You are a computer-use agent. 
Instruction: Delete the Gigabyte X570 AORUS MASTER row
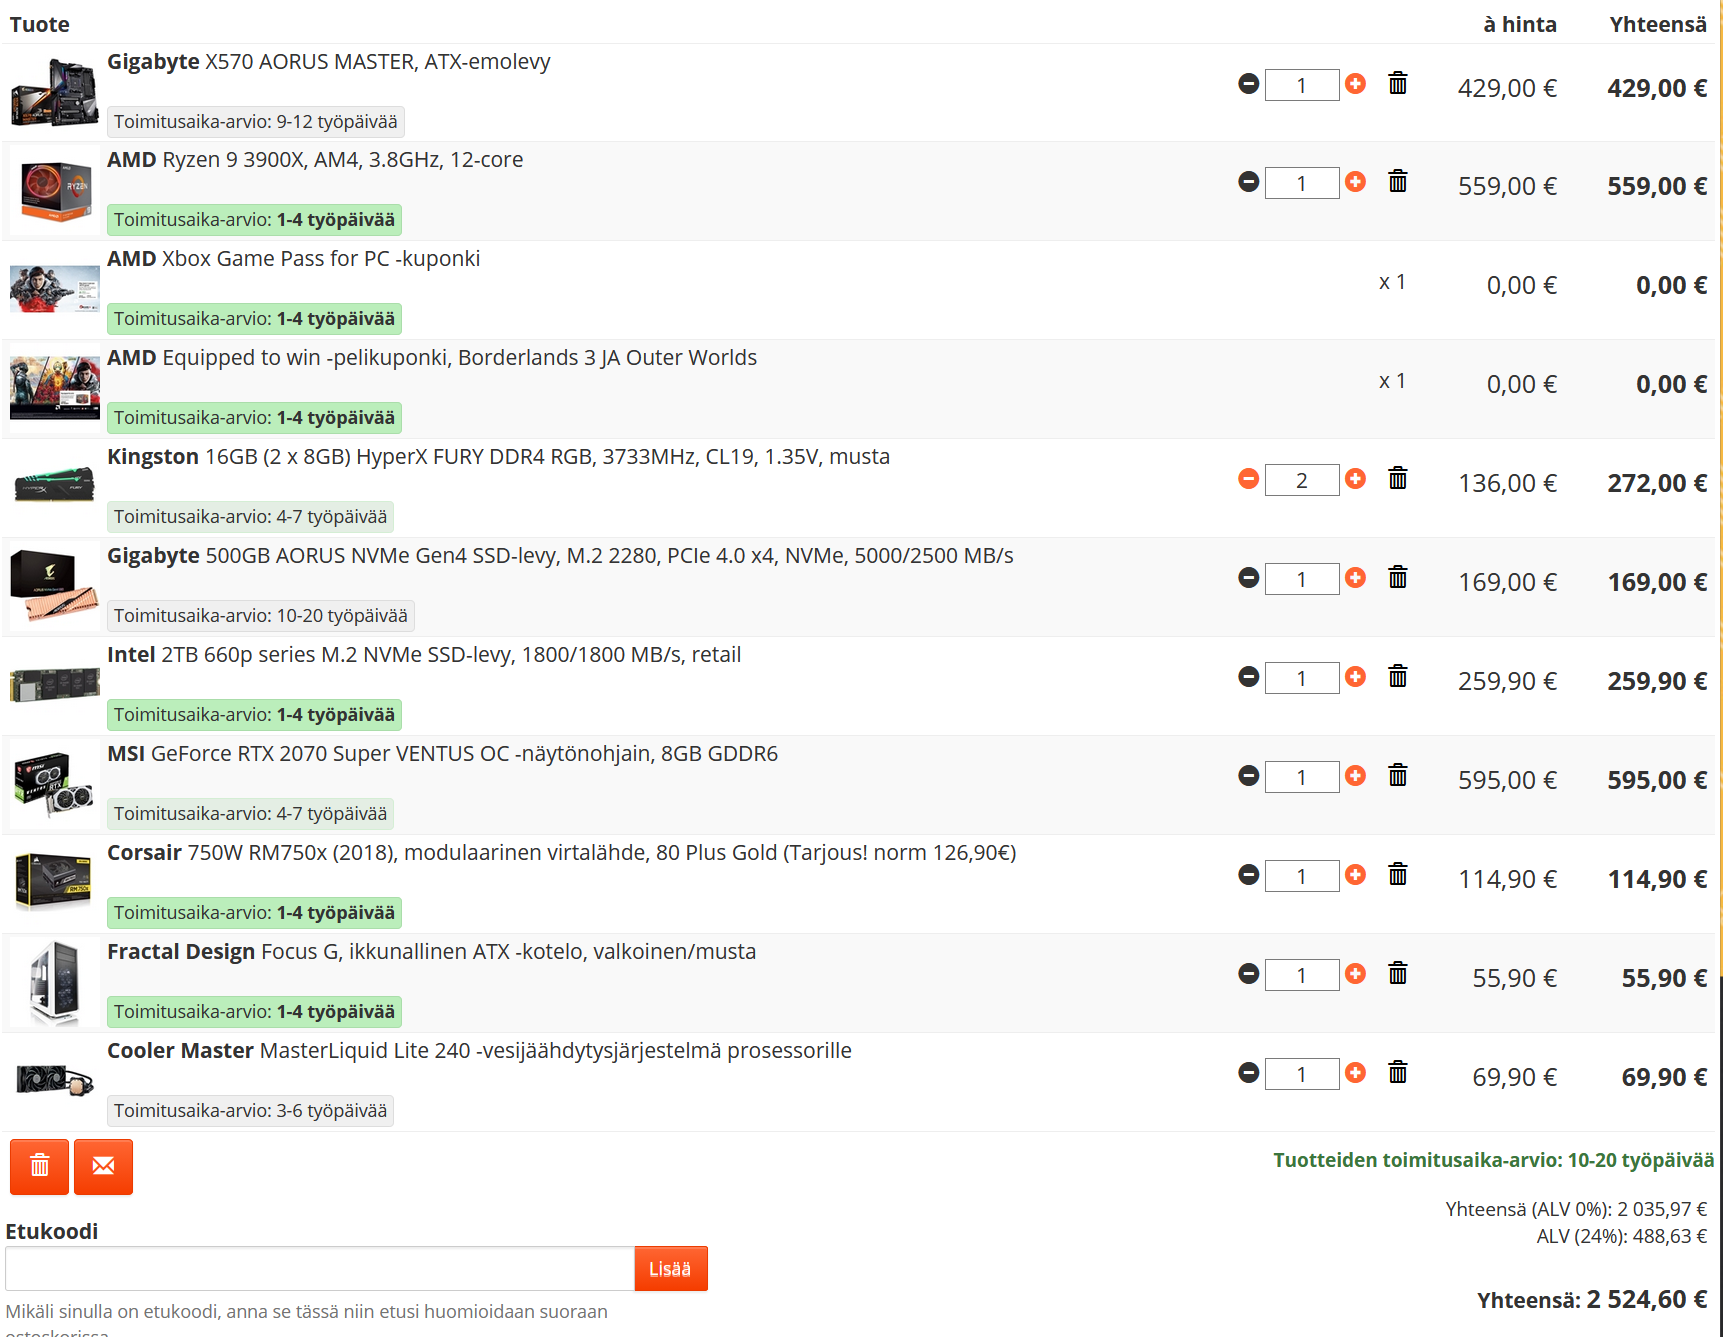click(1397, 83)
